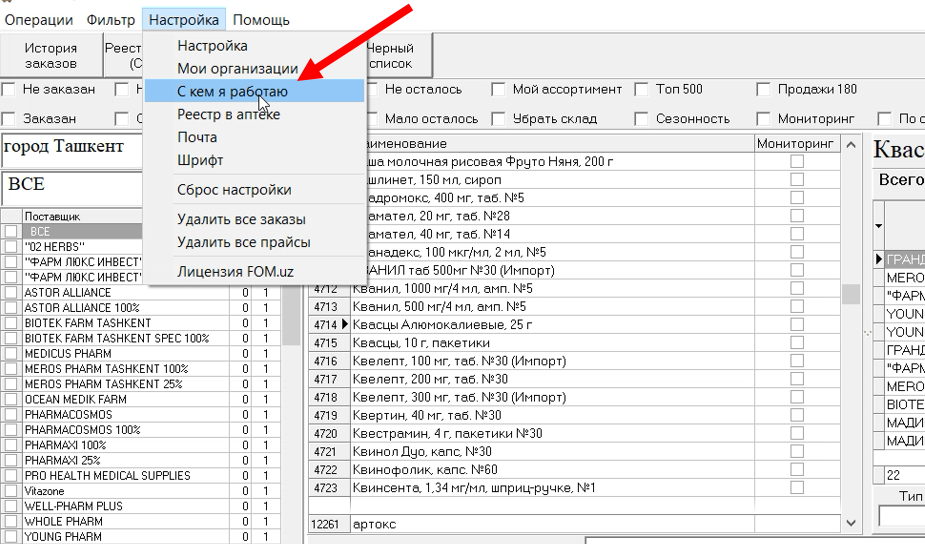
Task: Click the supplier list scrollbar thumb
Action: click(x=291, y=317)
